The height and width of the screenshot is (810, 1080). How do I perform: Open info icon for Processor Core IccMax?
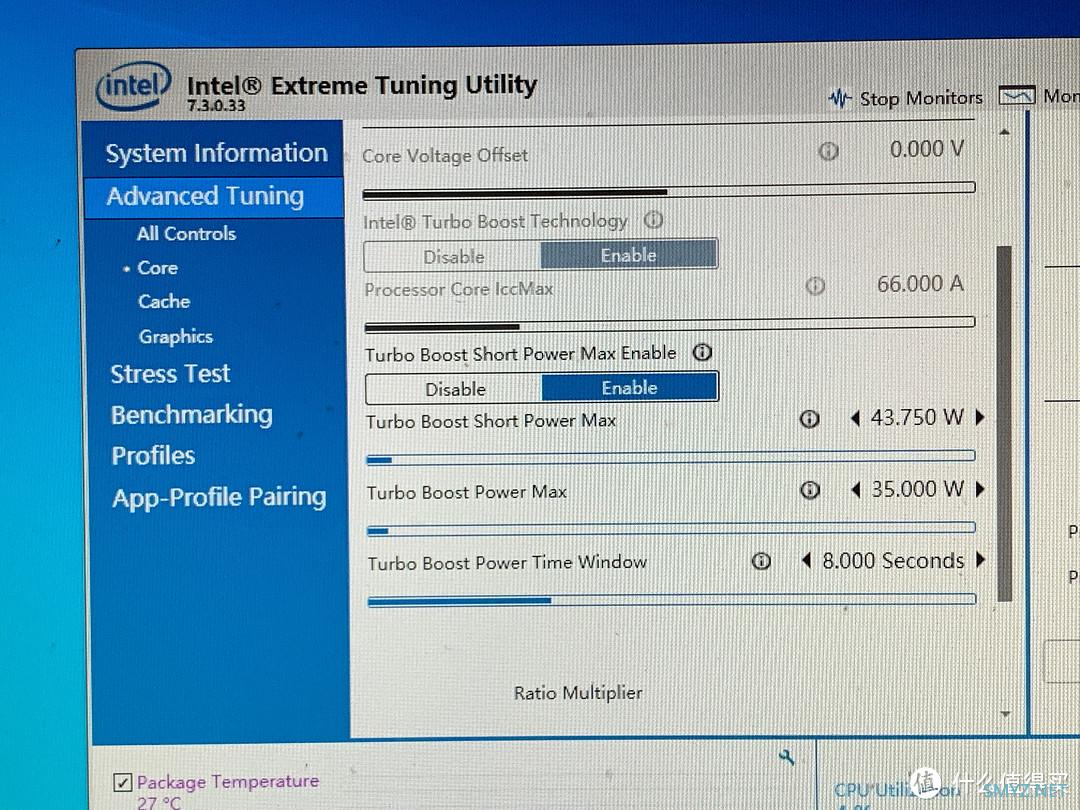816,285
